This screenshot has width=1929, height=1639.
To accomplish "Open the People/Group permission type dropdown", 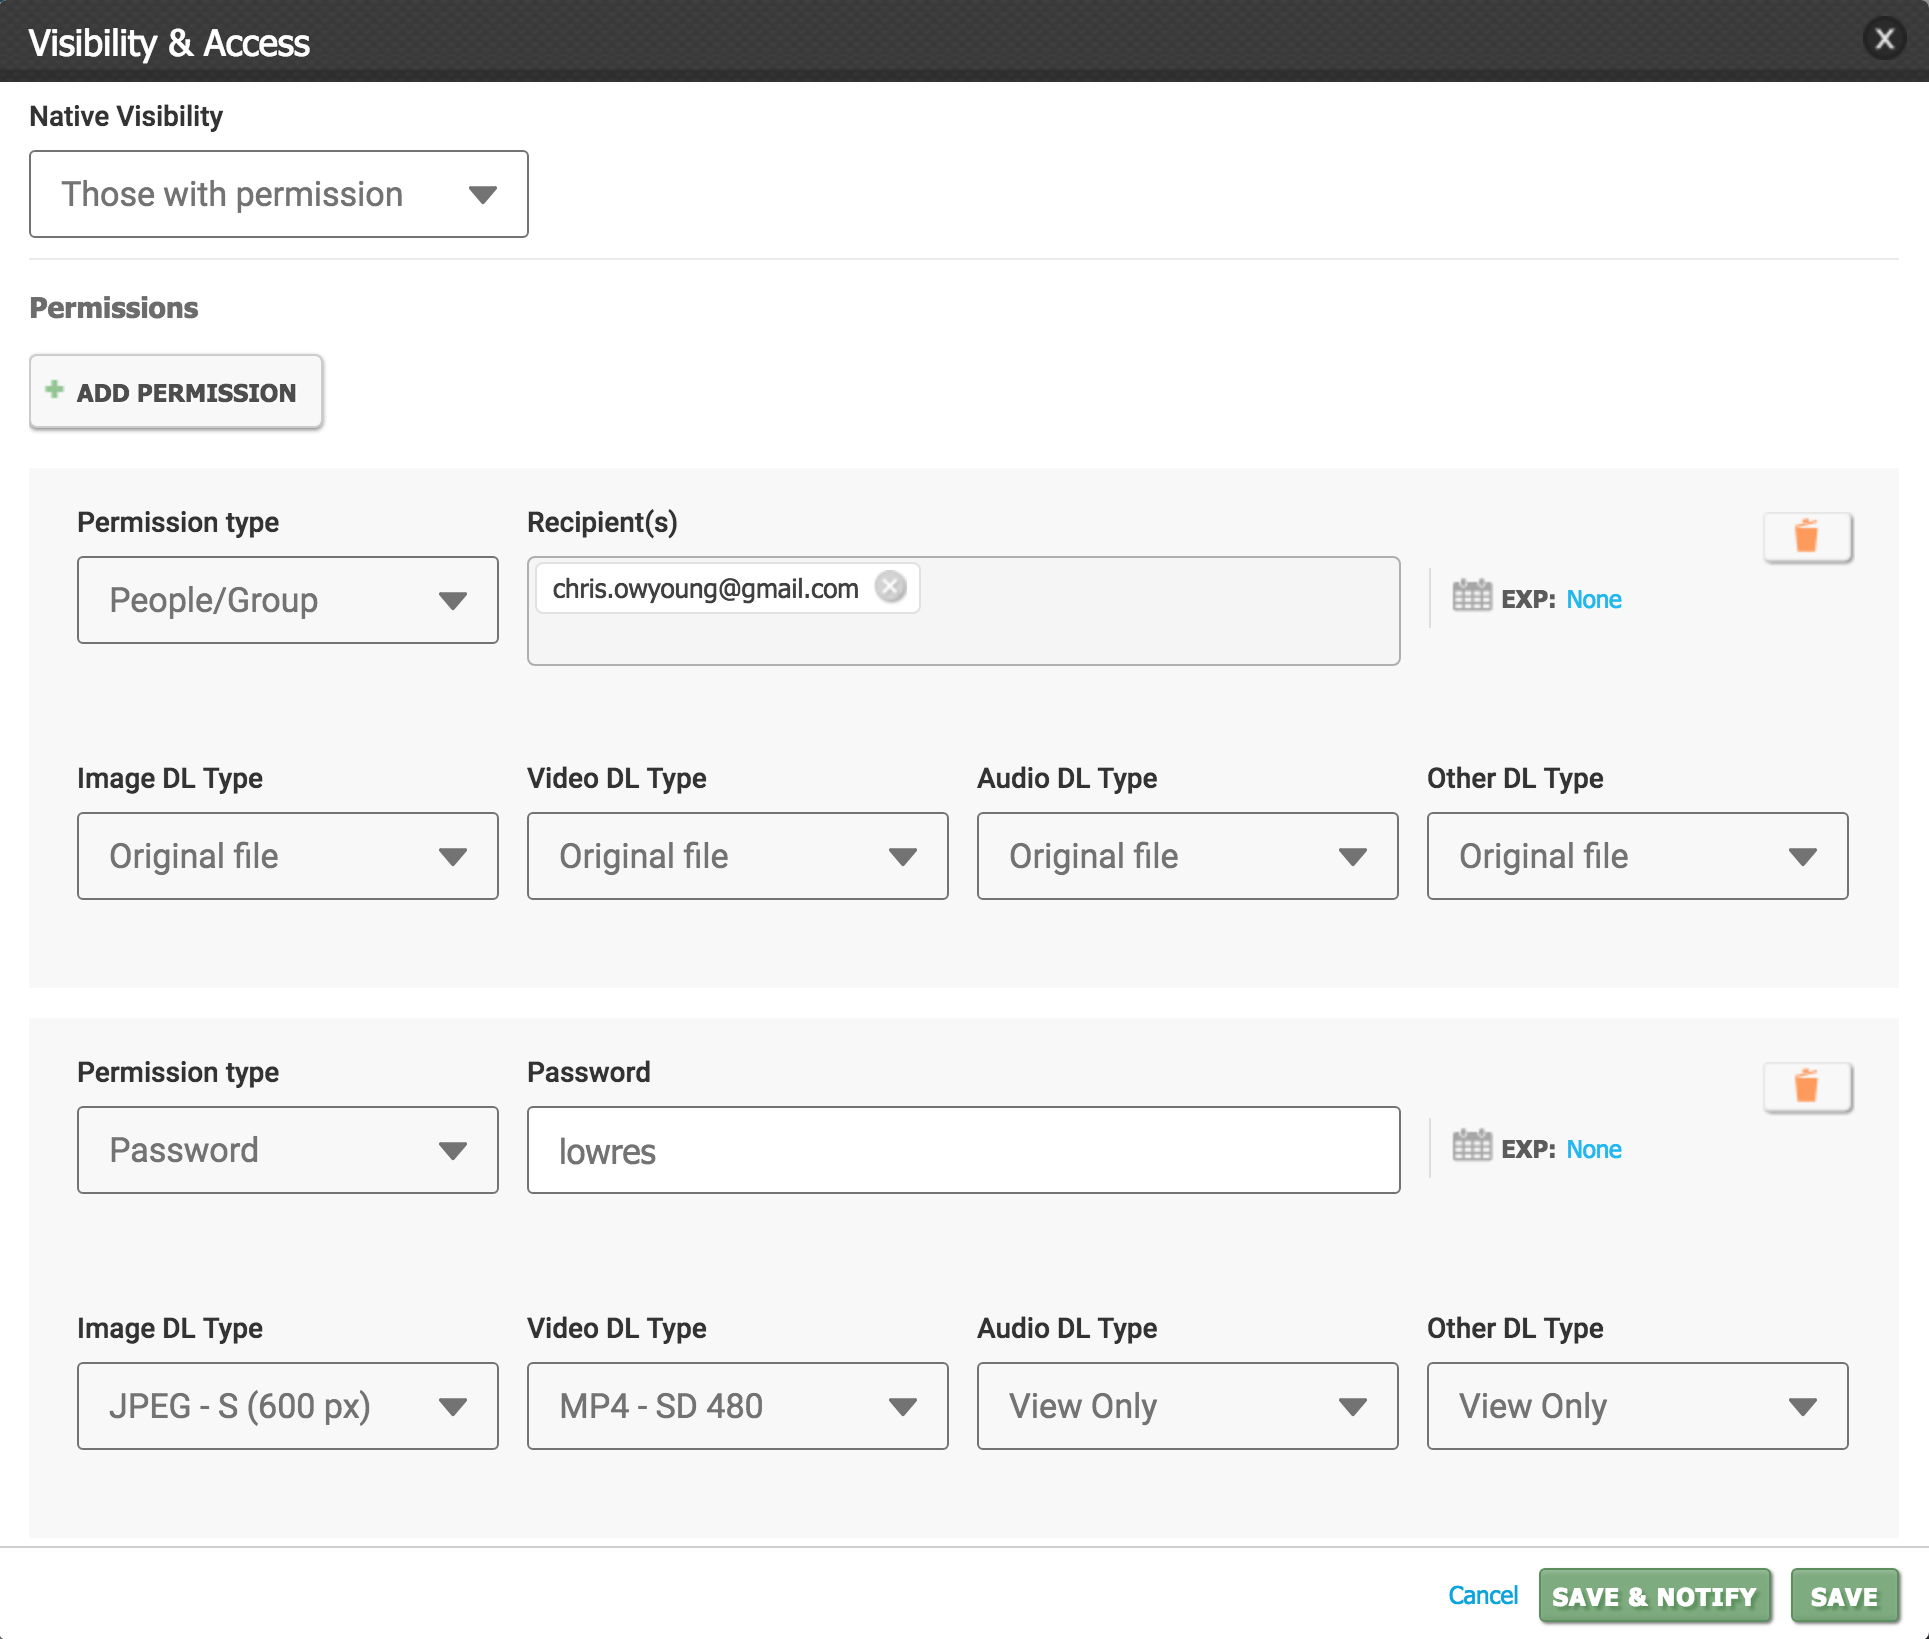I will pyautogui.click(x=288, y=600).
